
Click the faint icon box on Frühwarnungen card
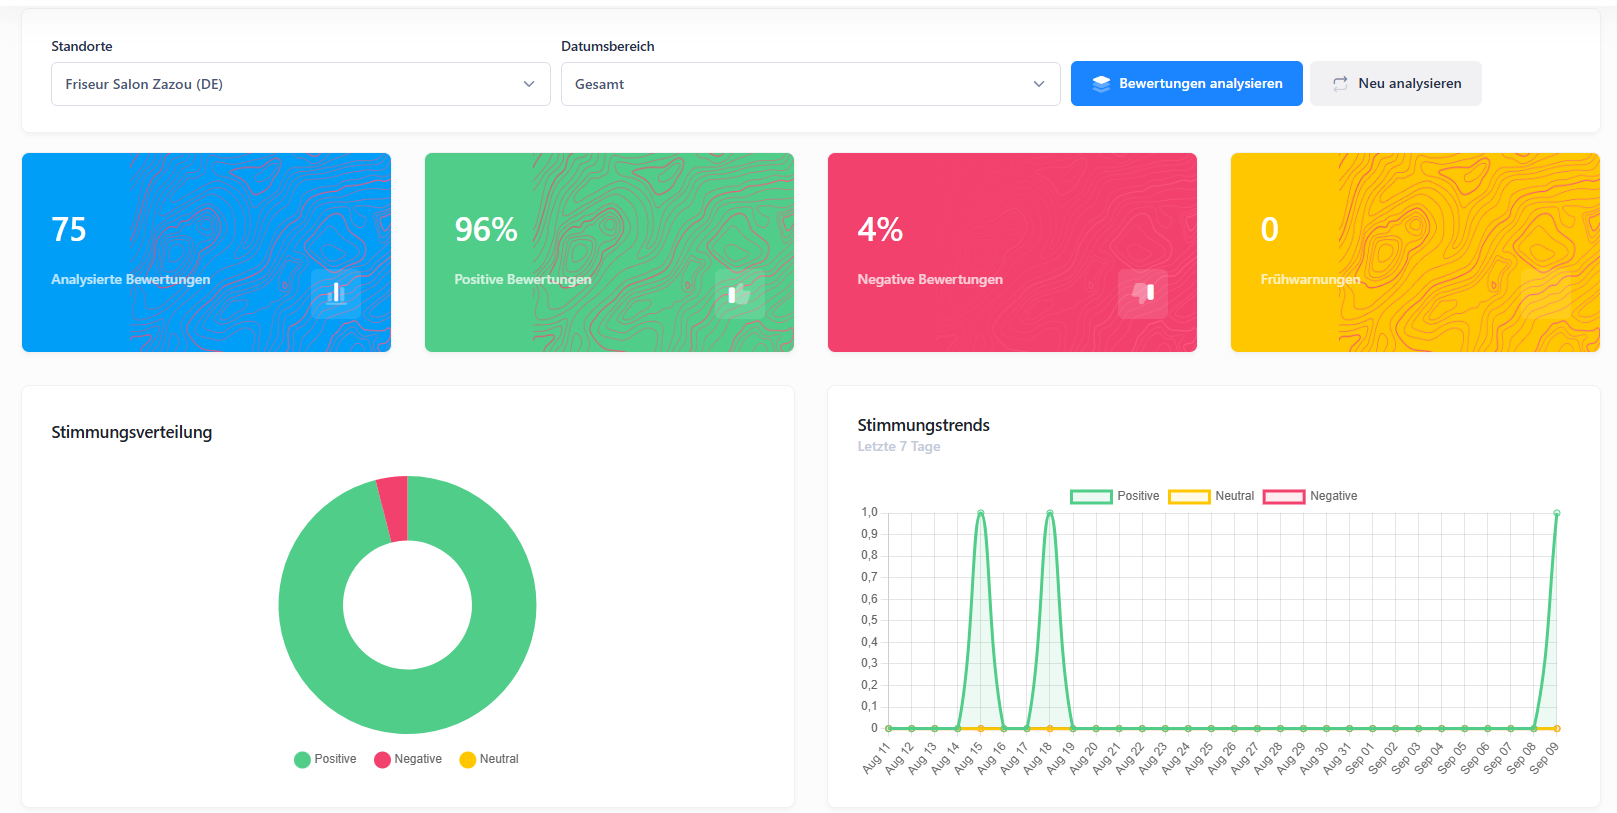point(1545,293)
